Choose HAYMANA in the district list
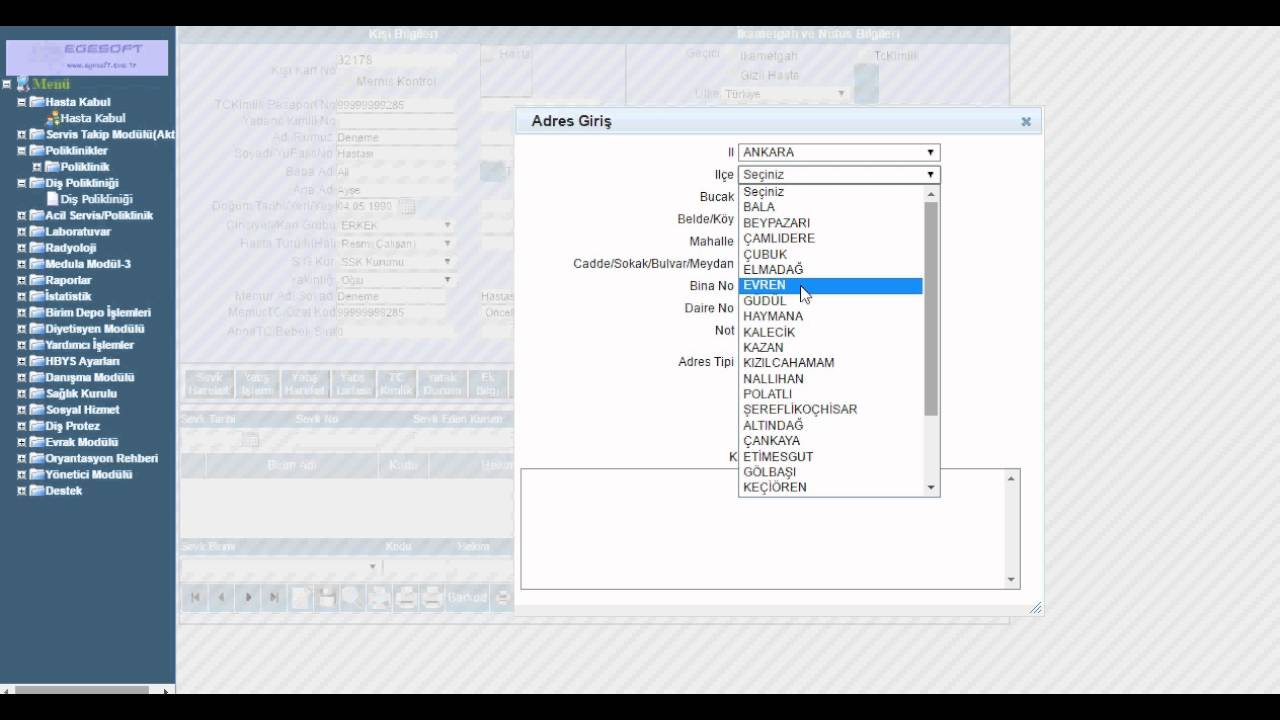 830,316
